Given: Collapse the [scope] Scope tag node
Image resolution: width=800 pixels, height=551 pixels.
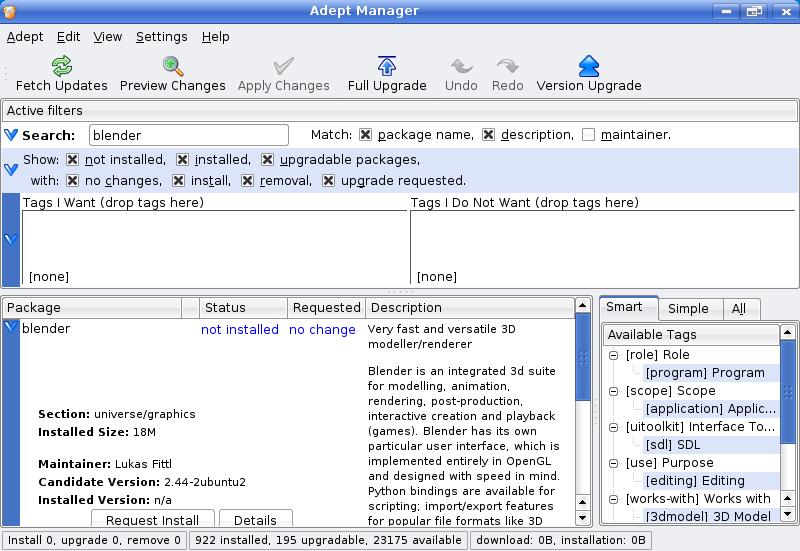Looking at the screenshot, I should tap(614, 391).
